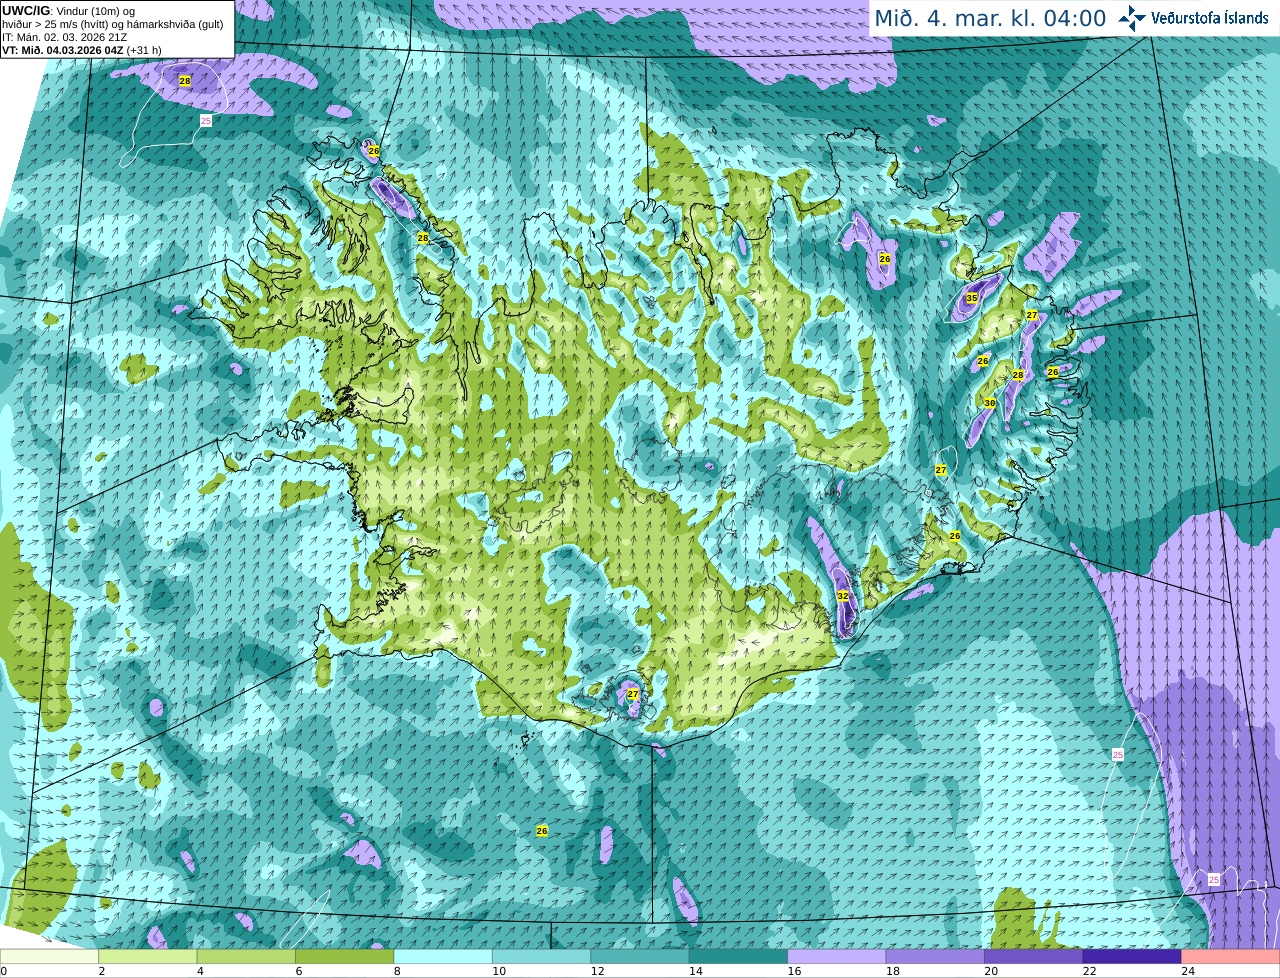Pick the 12–14 m/s teal legend swatch
The image size is (1280, 978).
(640, 956)
